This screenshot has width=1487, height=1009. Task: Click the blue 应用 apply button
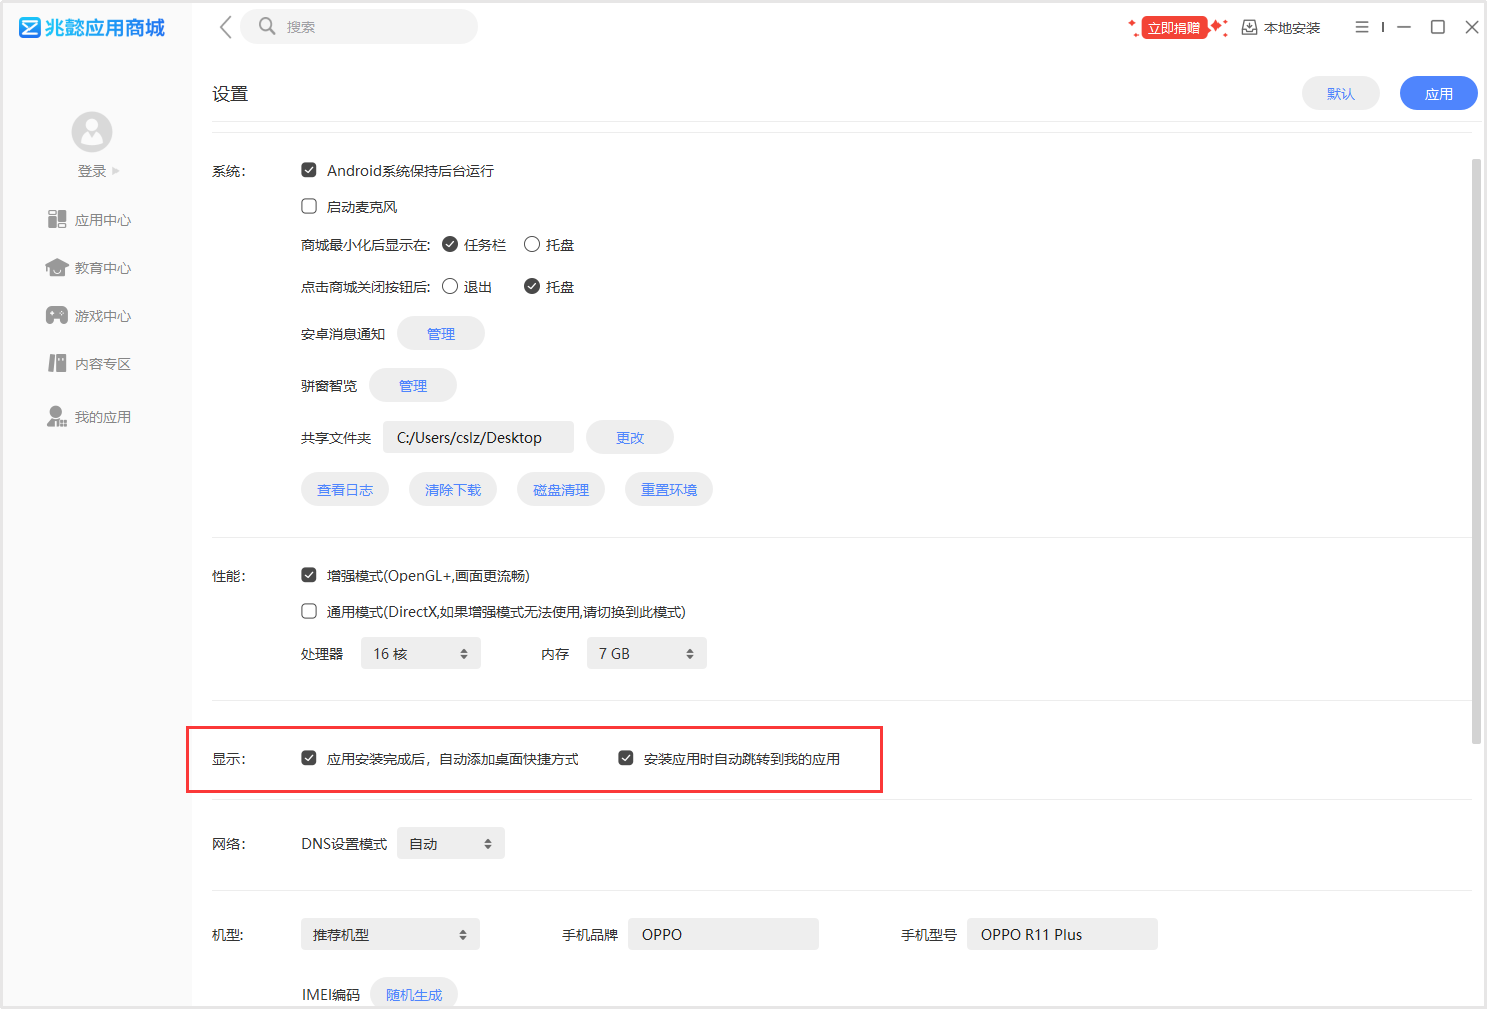click(1438, 94)
